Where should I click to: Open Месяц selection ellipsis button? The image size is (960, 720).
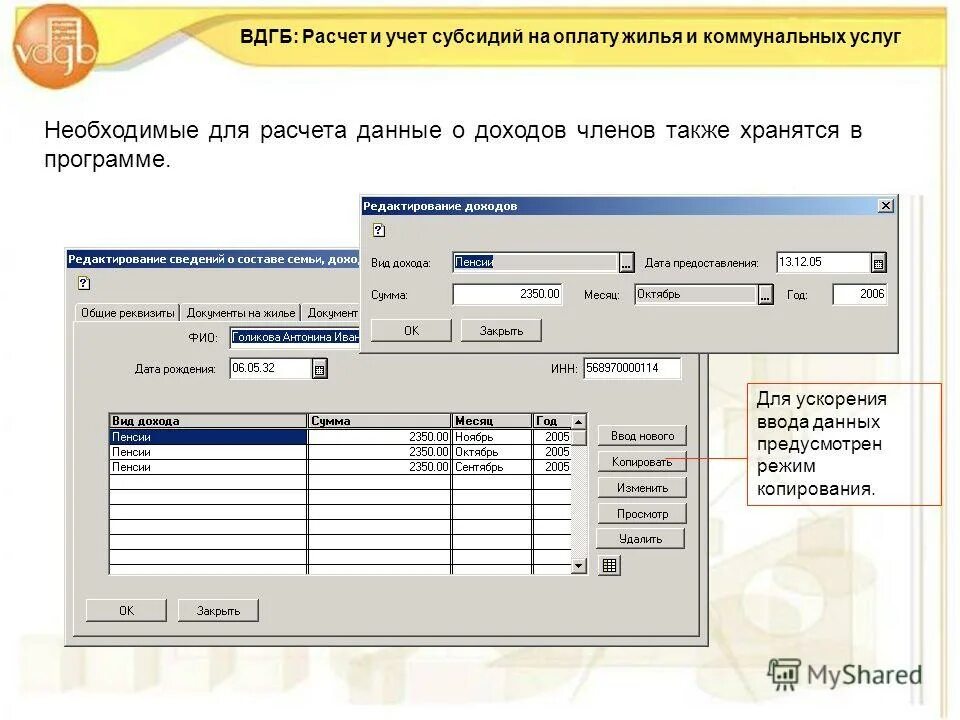[765, 294]
